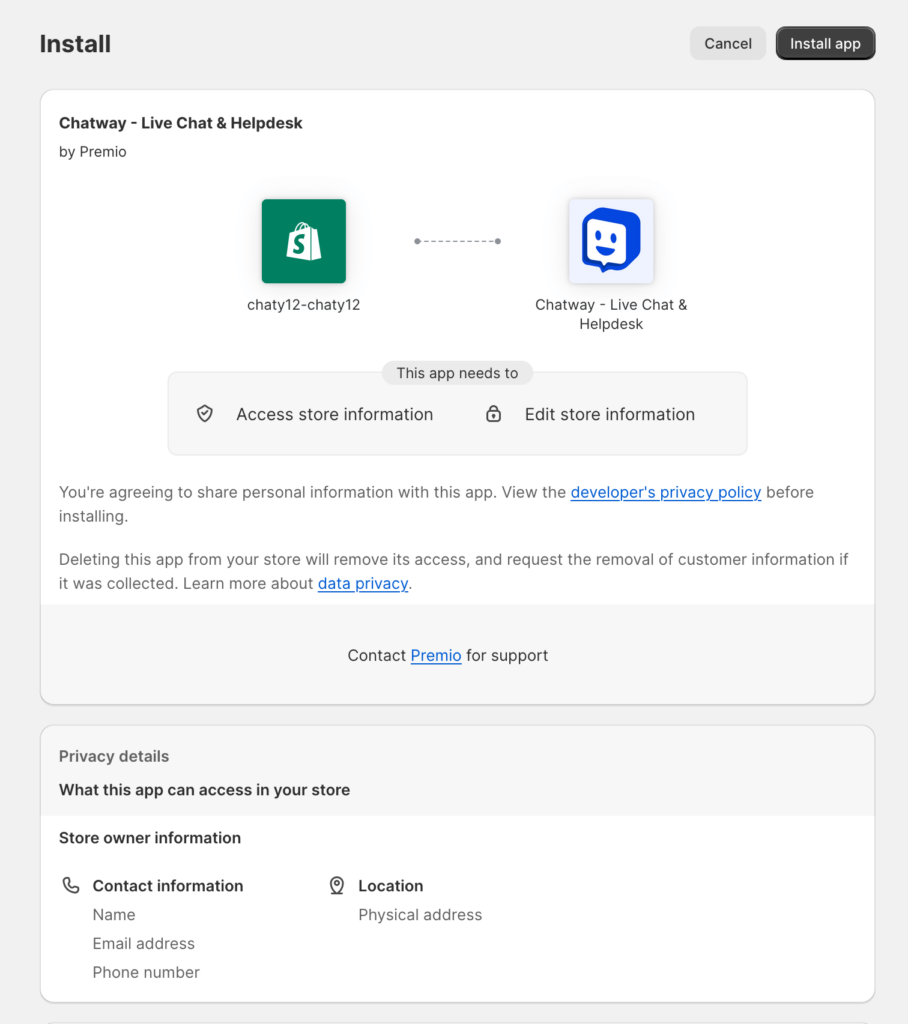Image resolution: width=908 pixels, height=1024 pixels.
Task: Click the Chatway - Live Chat & Helpdesk title
Action: click(x=180, y=123)
